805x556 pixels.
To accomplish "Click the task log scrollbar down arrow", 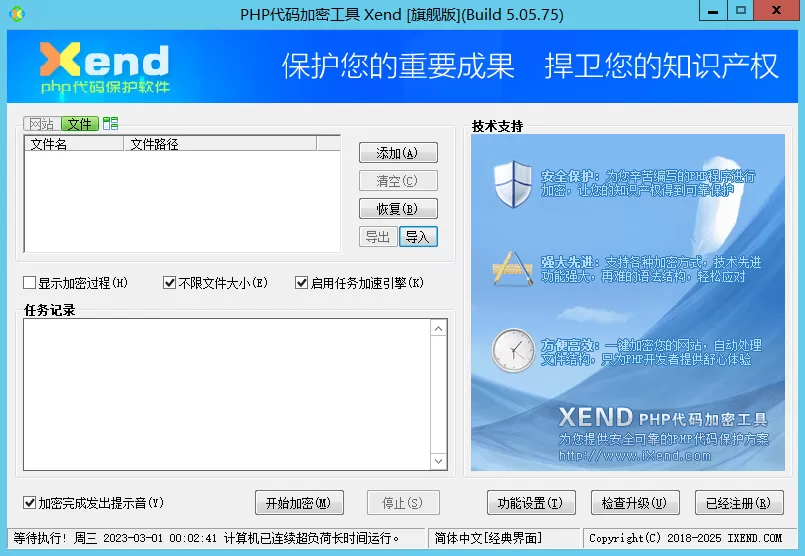I will click(x=438, y=461).
